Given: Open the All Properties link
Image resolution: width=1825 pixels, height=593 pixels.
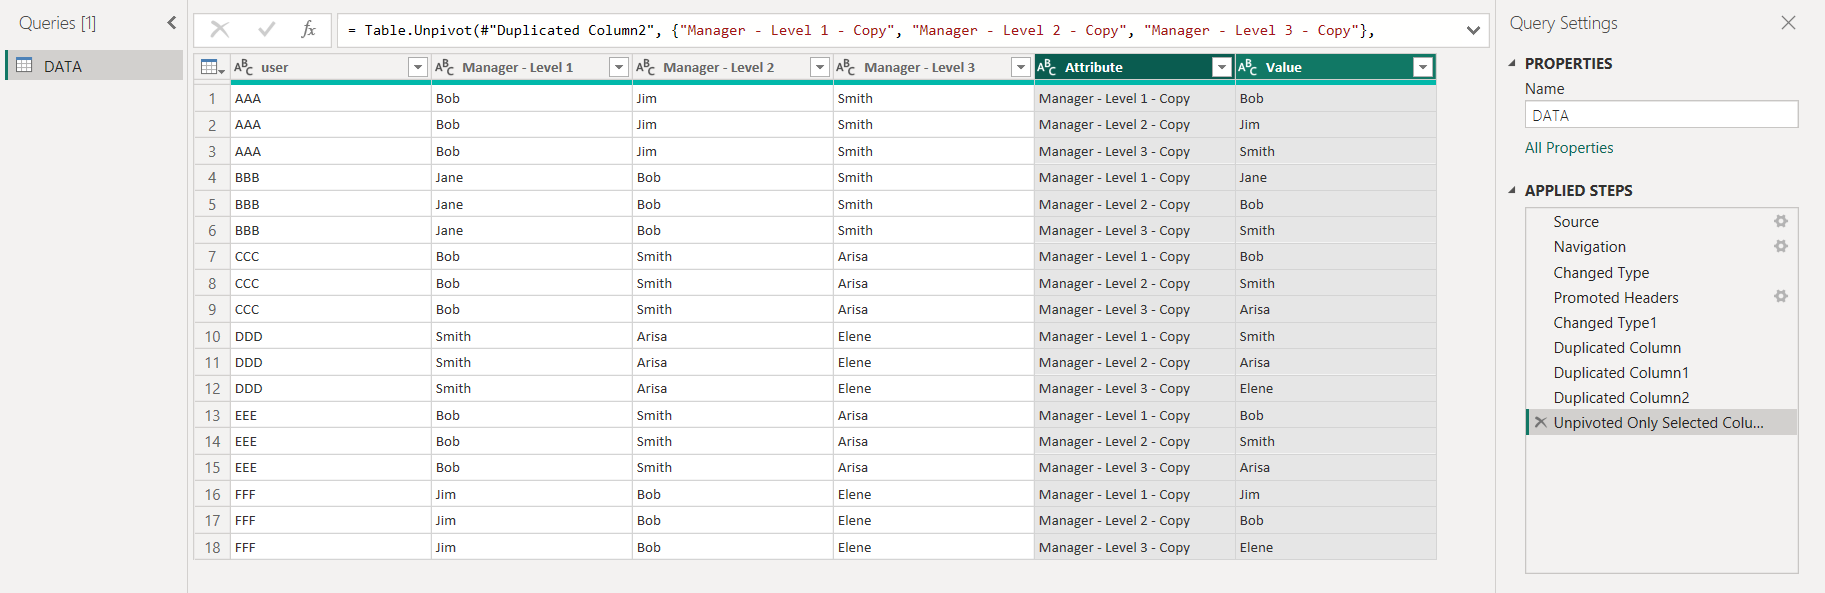Looking at the screenshot, I should click(x=1569, y=148).
